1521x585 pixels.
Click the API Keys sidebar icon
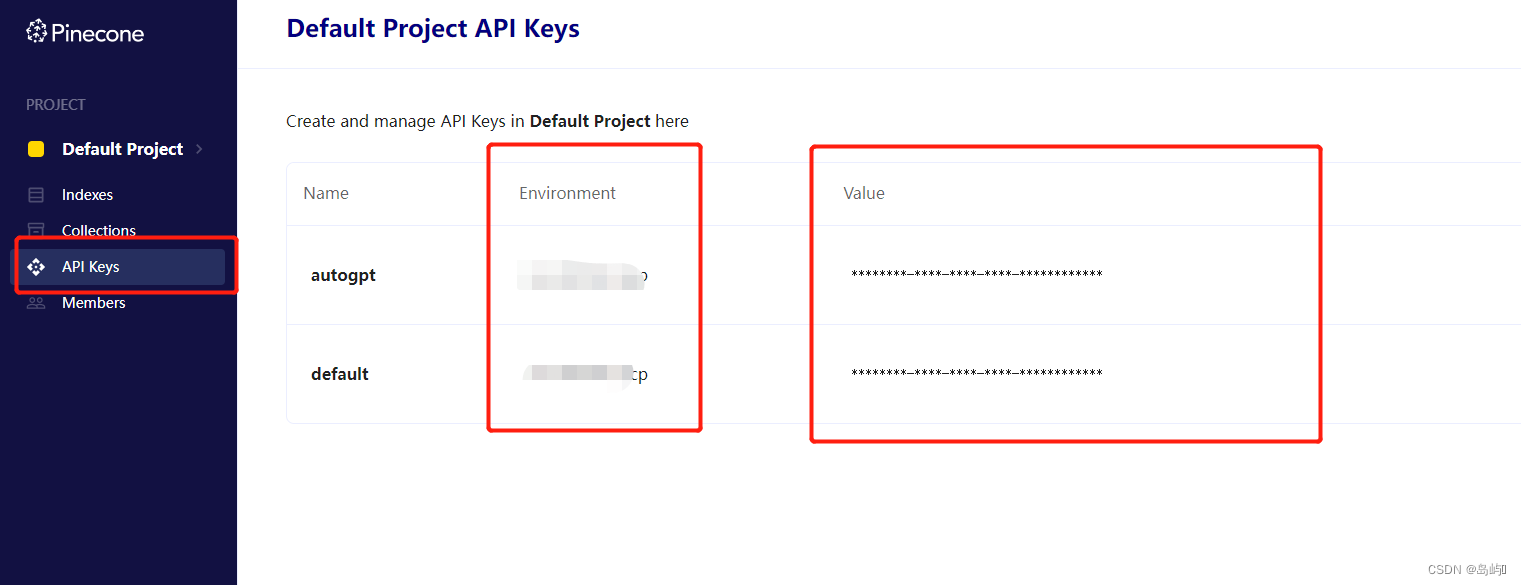pos(36,267)
